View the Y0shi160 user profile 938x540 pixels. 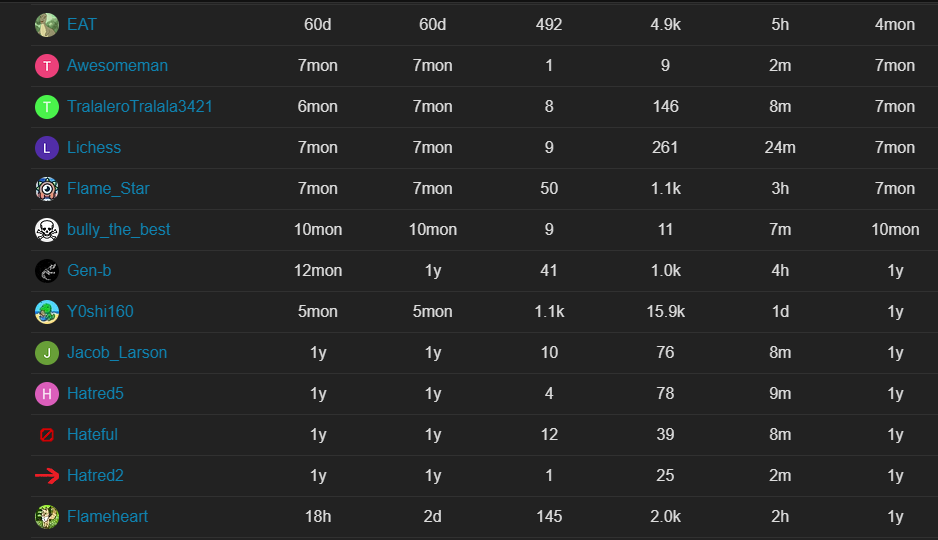pyautogui.click(x=100, y=311)
